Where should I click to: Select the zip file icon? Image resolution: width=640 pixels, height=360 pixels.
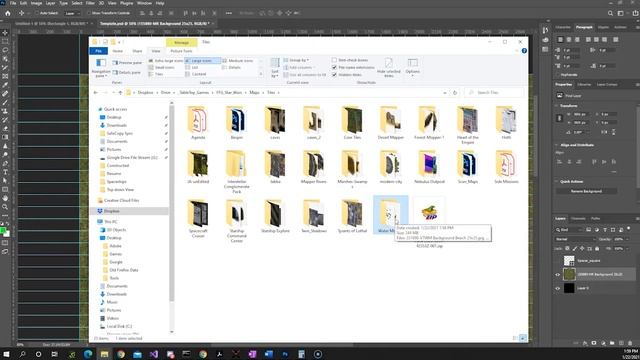pyautogui.click(x=429, y=213)
